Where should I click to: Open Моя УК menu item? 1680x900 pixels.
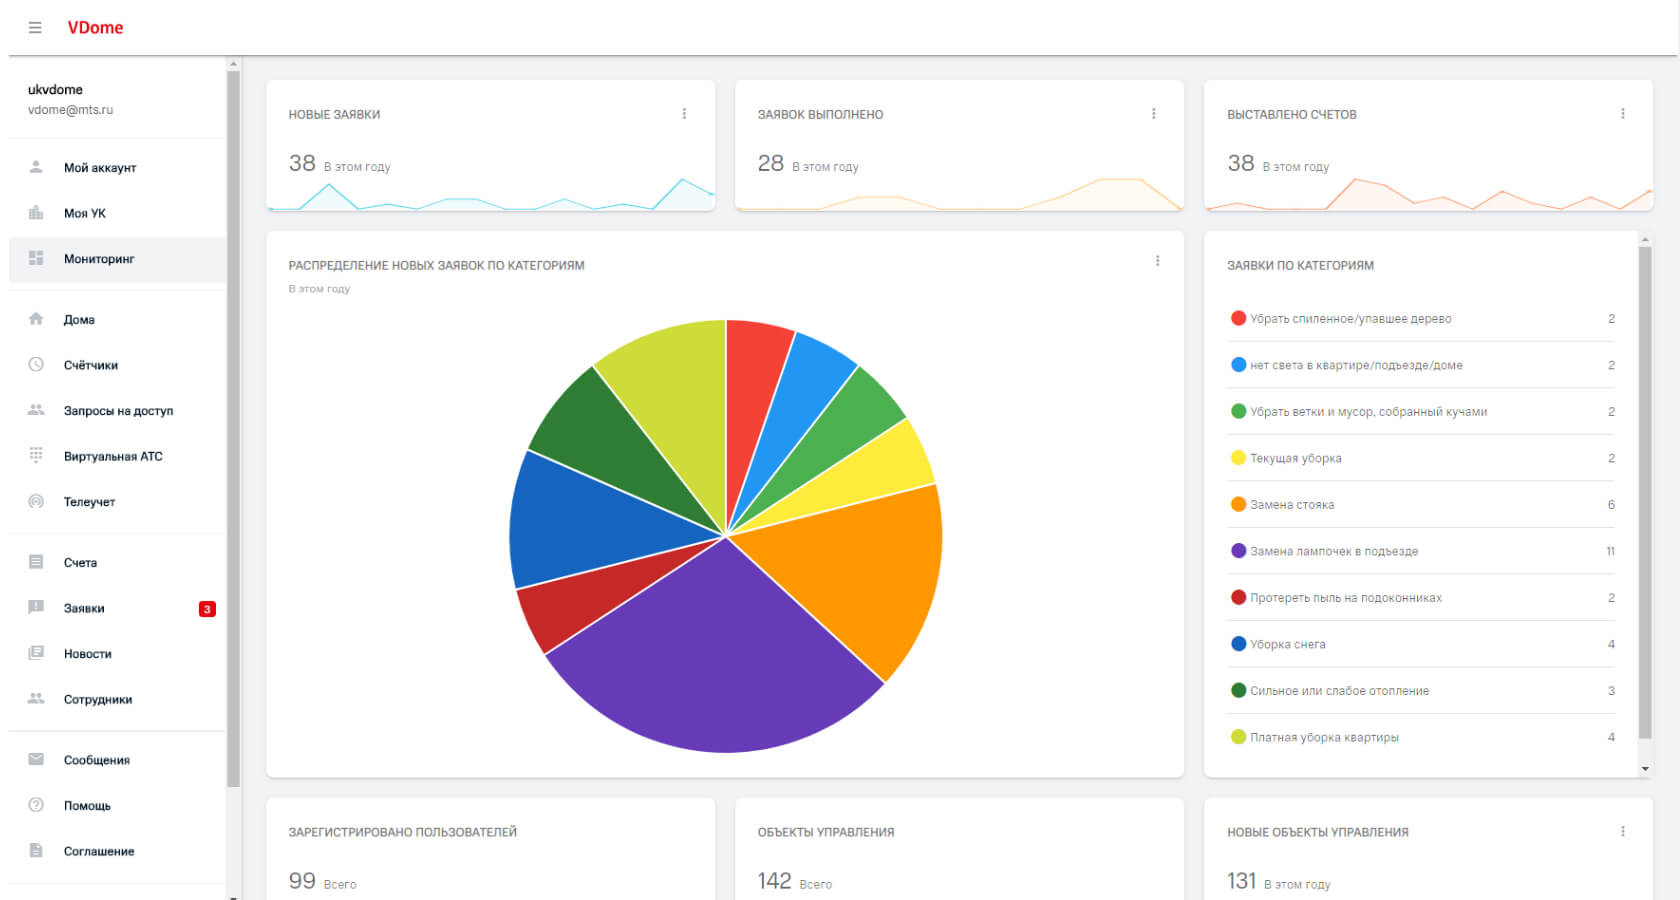click(117, 213)
